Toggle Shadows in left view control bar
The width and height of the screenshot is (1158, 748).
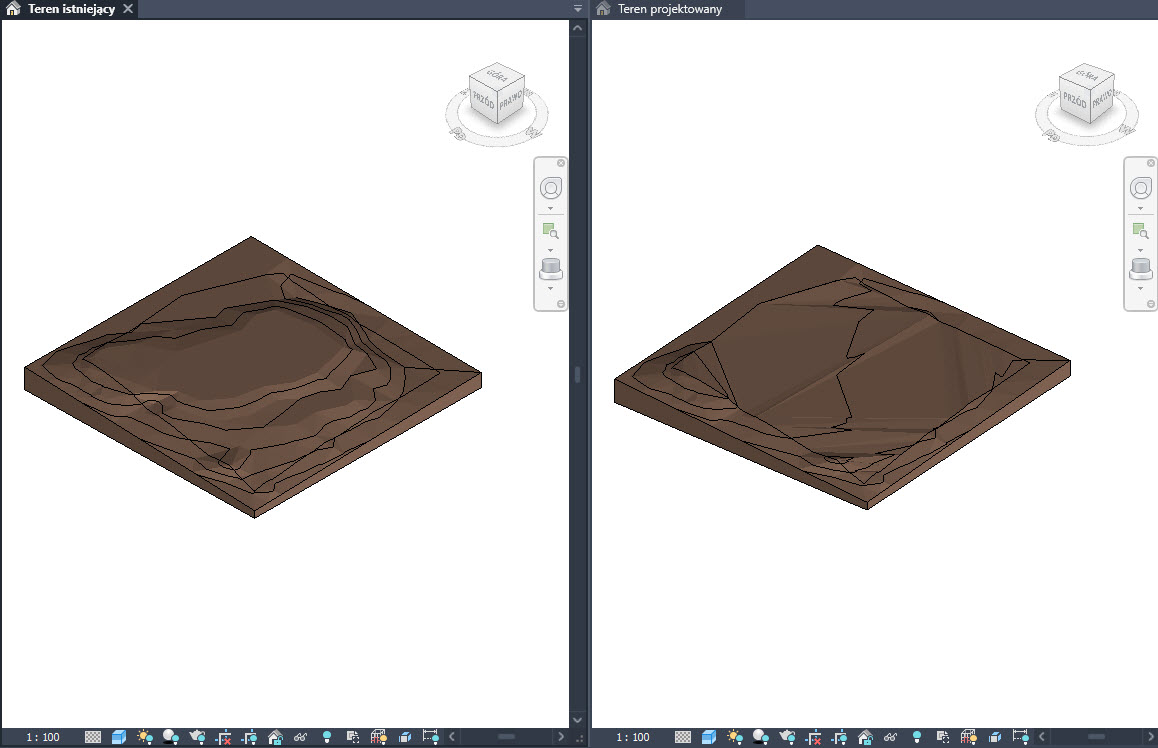click(171, 737)
